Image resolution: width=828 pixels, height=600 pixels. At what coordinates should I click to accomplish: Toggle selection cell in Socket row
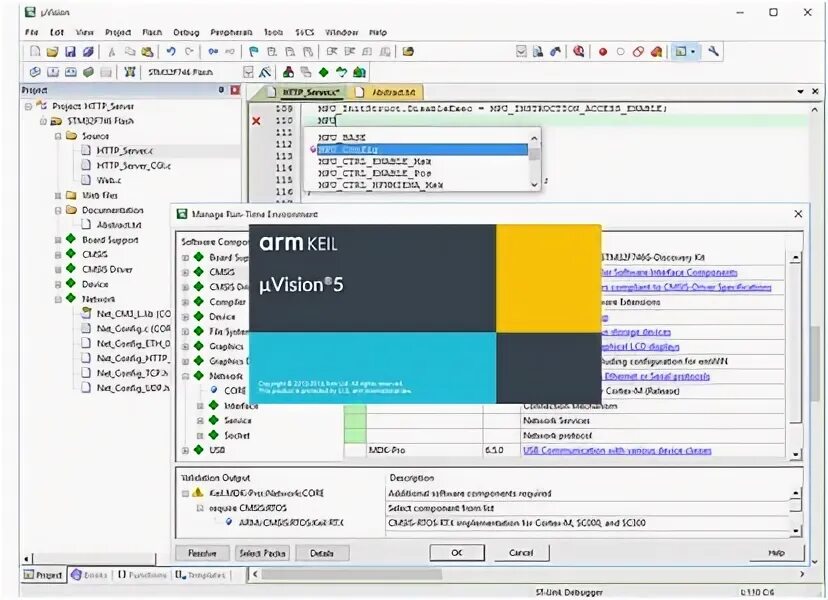(x=355, y=435)
